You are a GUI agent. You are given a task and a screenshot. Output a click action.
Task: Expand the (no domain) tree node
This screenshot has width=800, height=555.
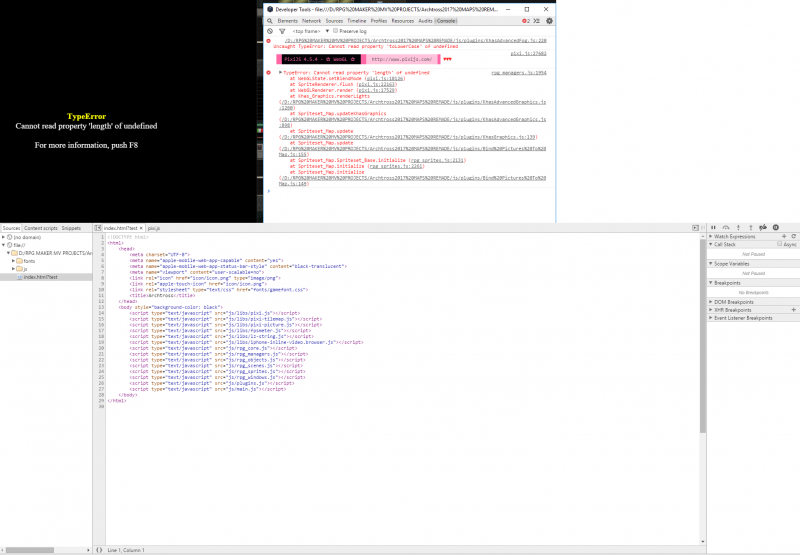point(3,237)
